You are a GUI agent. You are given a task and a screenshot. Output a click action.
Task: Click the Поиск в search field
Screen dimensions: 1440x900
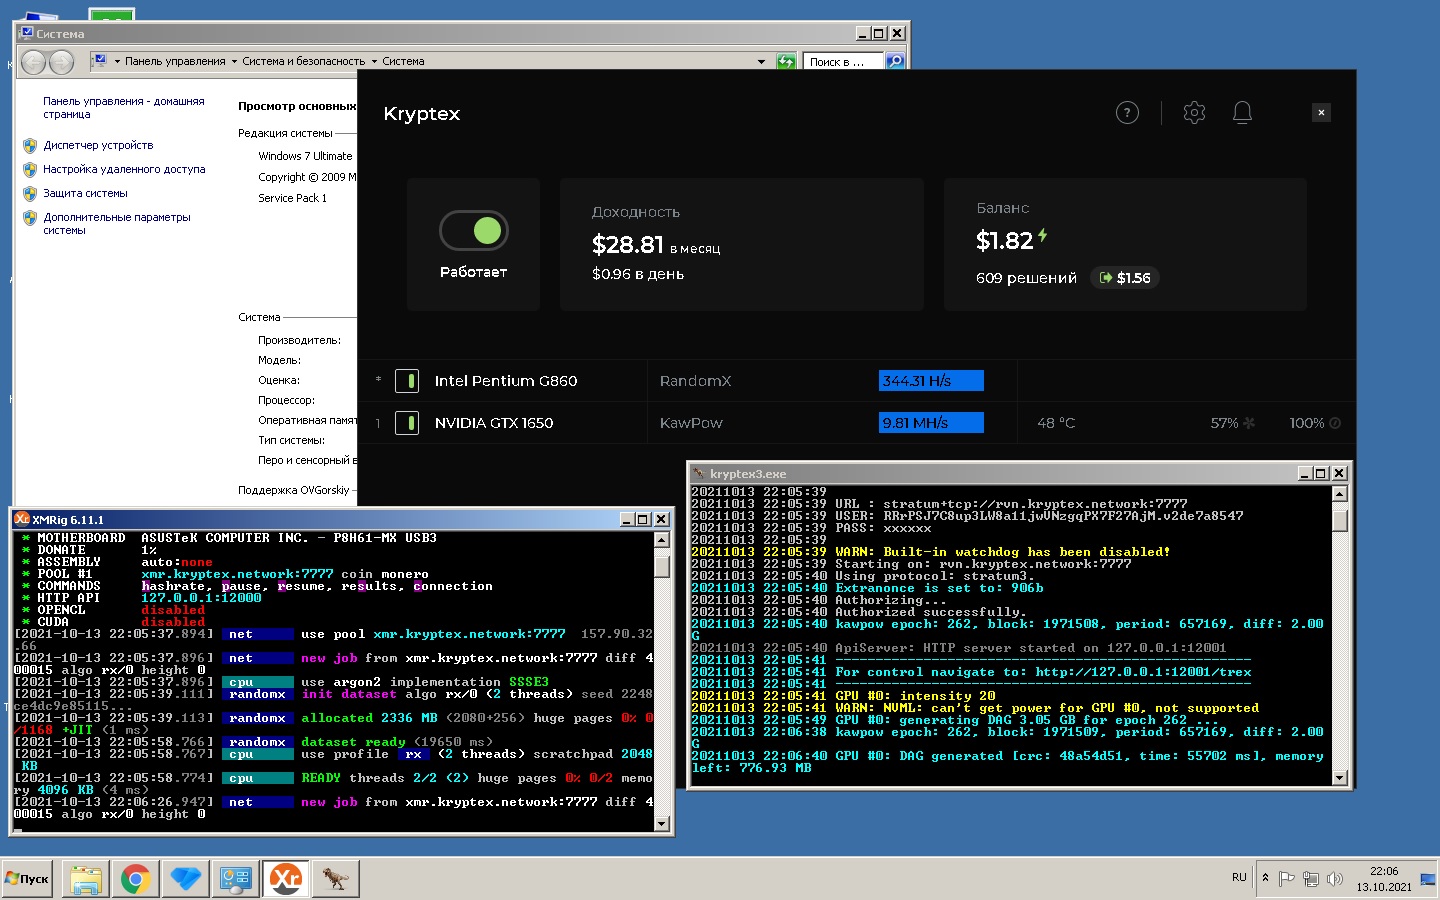click(x=844, y=62)
